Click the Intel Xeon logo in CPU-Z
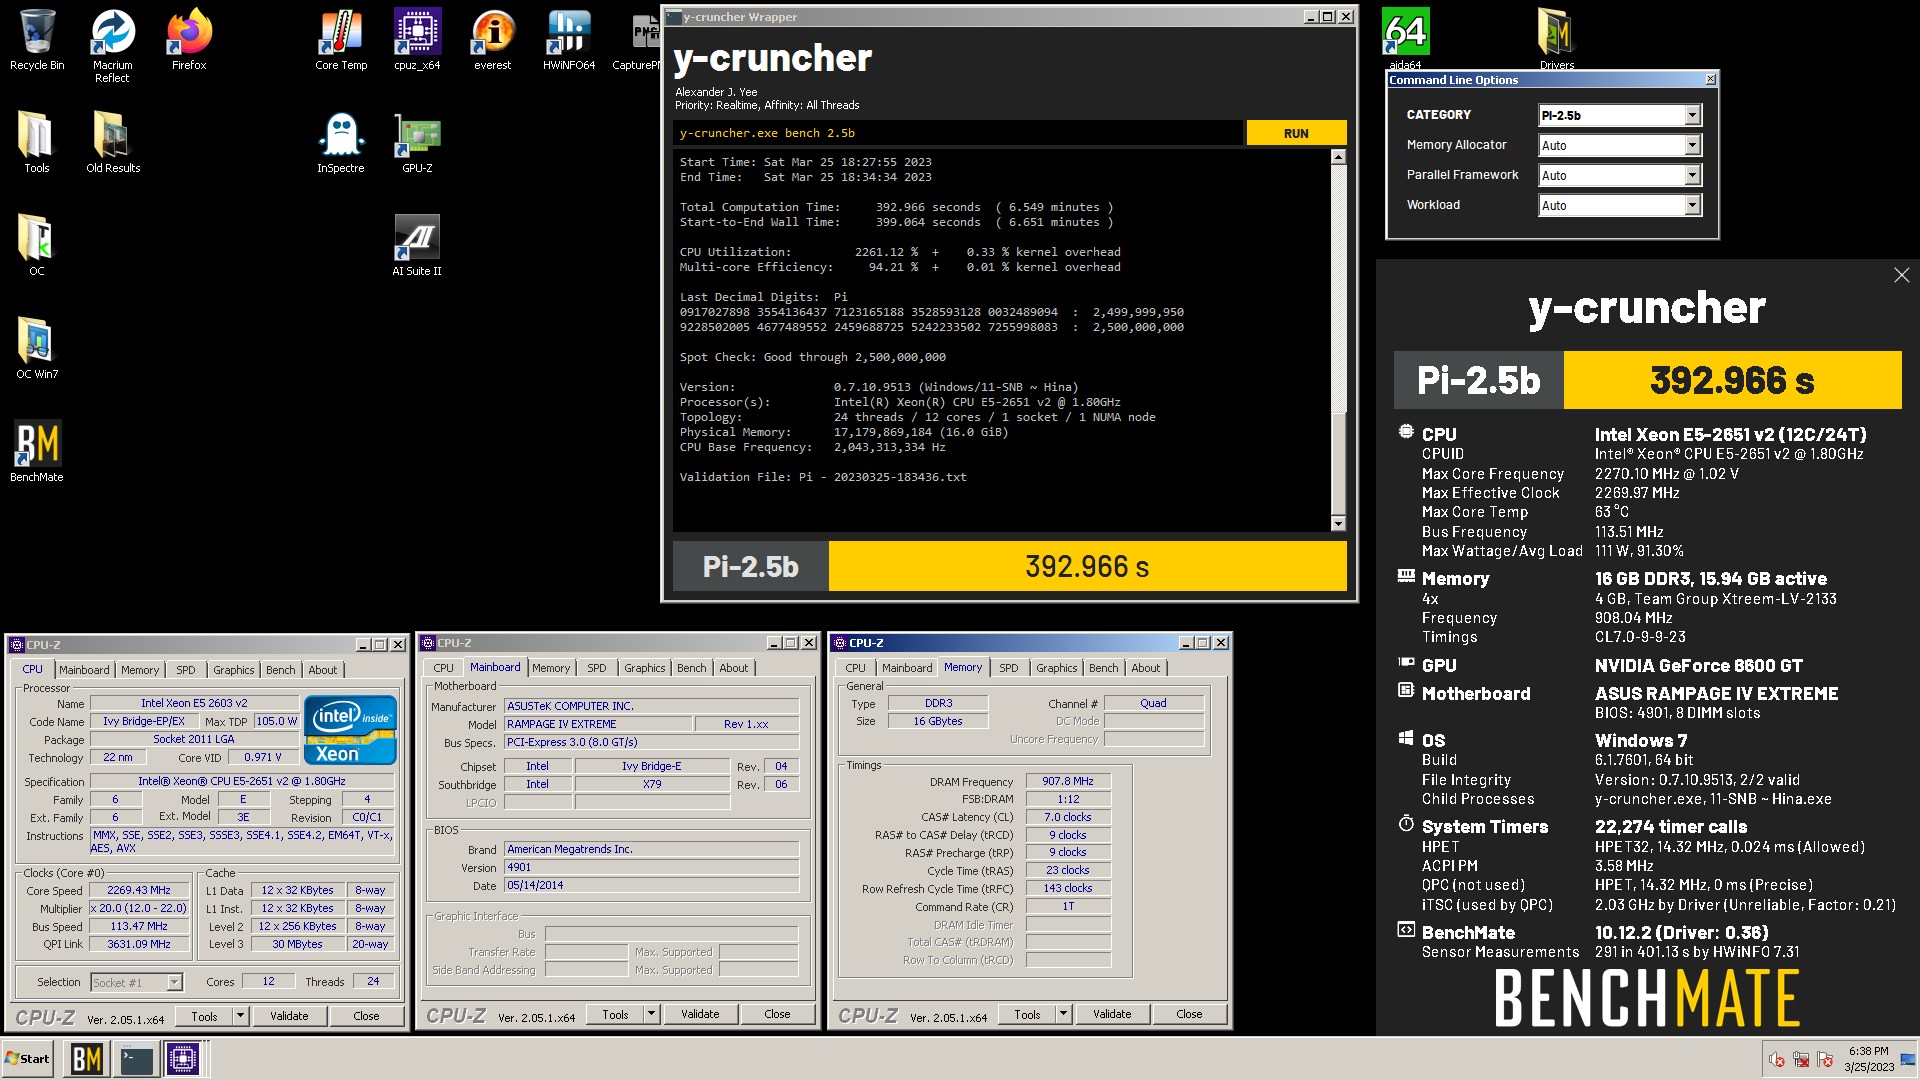Screen dimensions: 1920x1080 pos(350,730)
